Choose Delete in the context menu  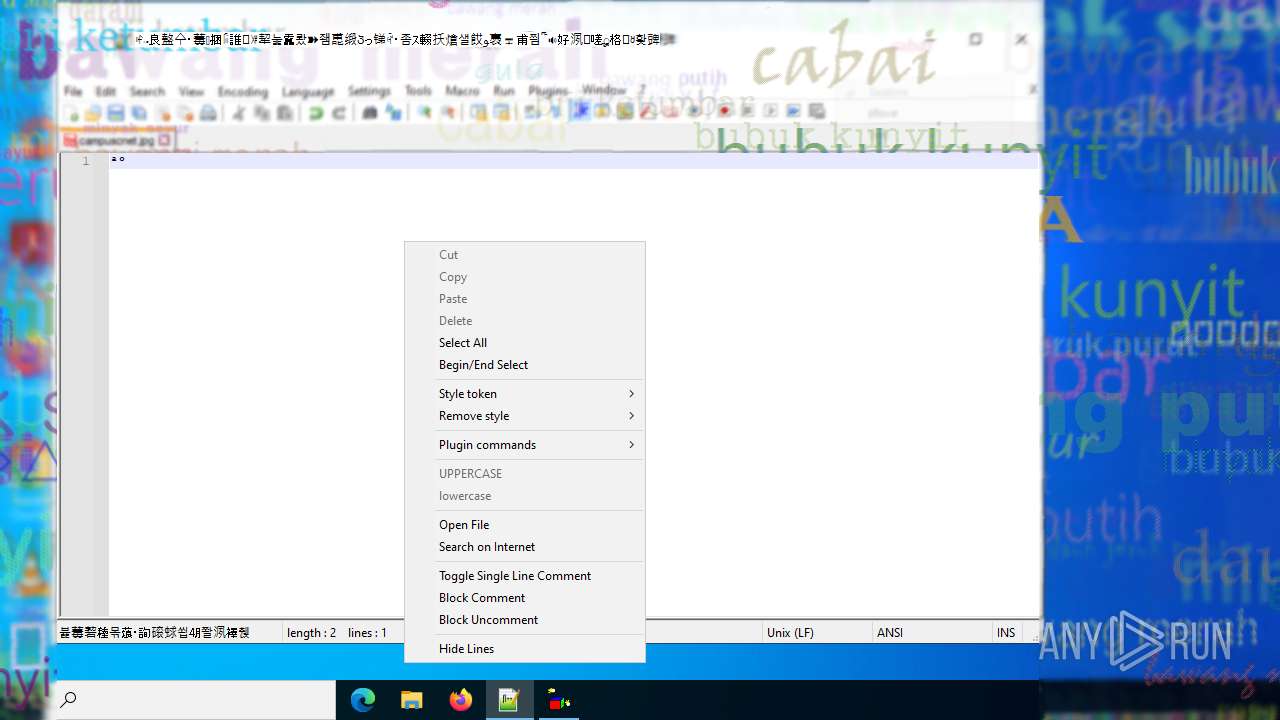(525, 321)
